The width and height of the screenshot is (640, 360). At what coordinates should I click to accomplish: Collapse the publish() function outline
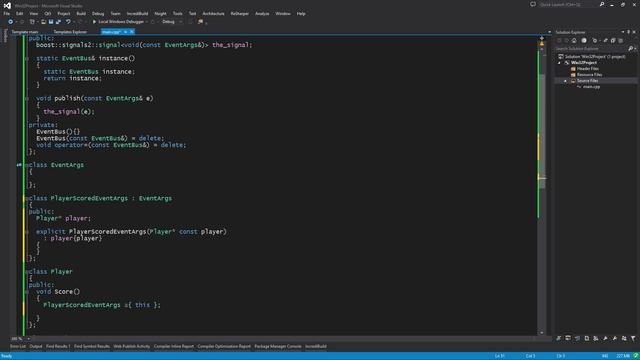(x=27, y=98)
